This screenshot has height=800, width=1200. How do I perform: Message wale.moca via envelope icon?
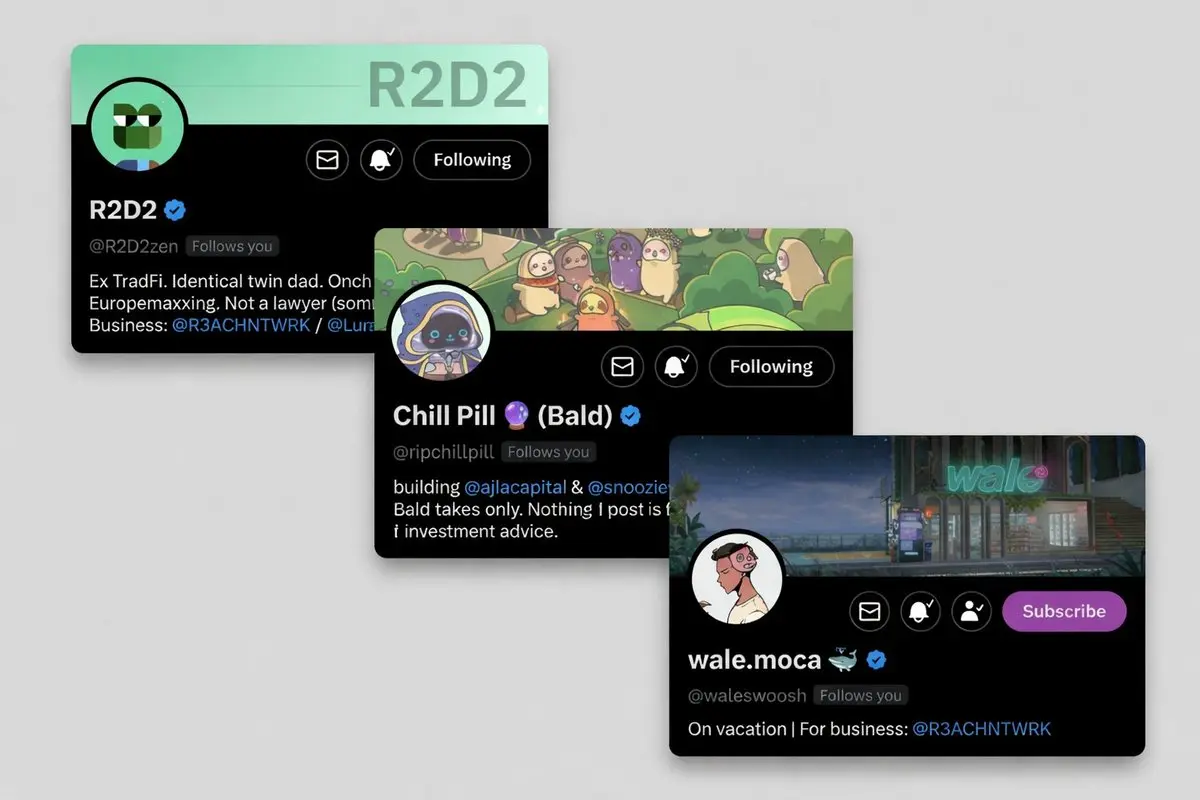tap(870, 611)
